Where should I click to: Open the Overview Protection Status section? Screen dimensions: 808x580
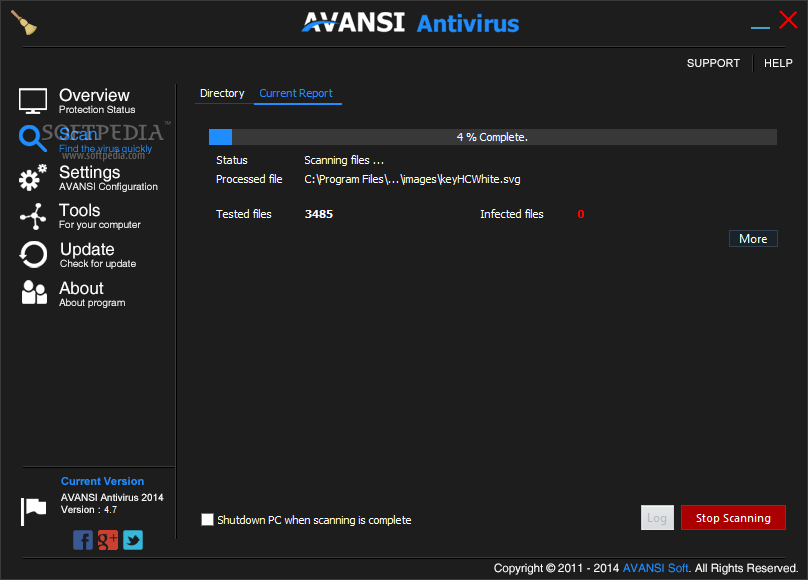coord(97,101)
